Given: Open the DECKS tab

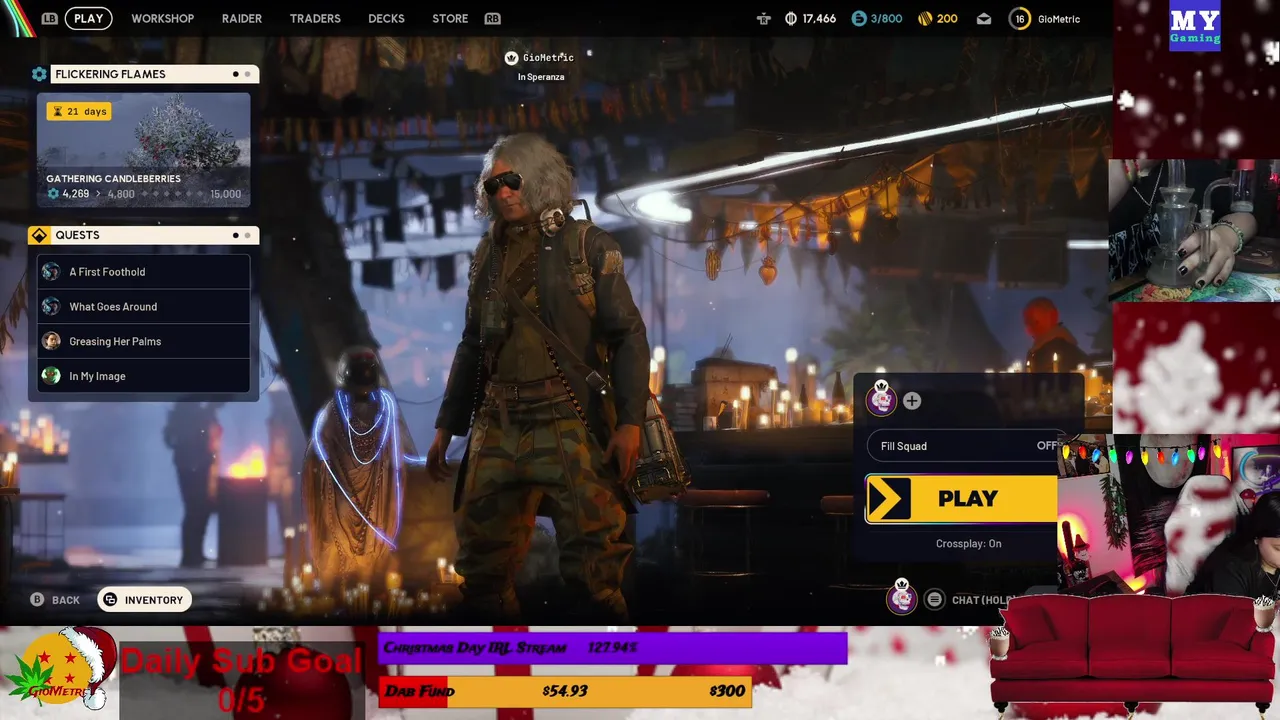Looking at the screenshot, I should 386,19.
